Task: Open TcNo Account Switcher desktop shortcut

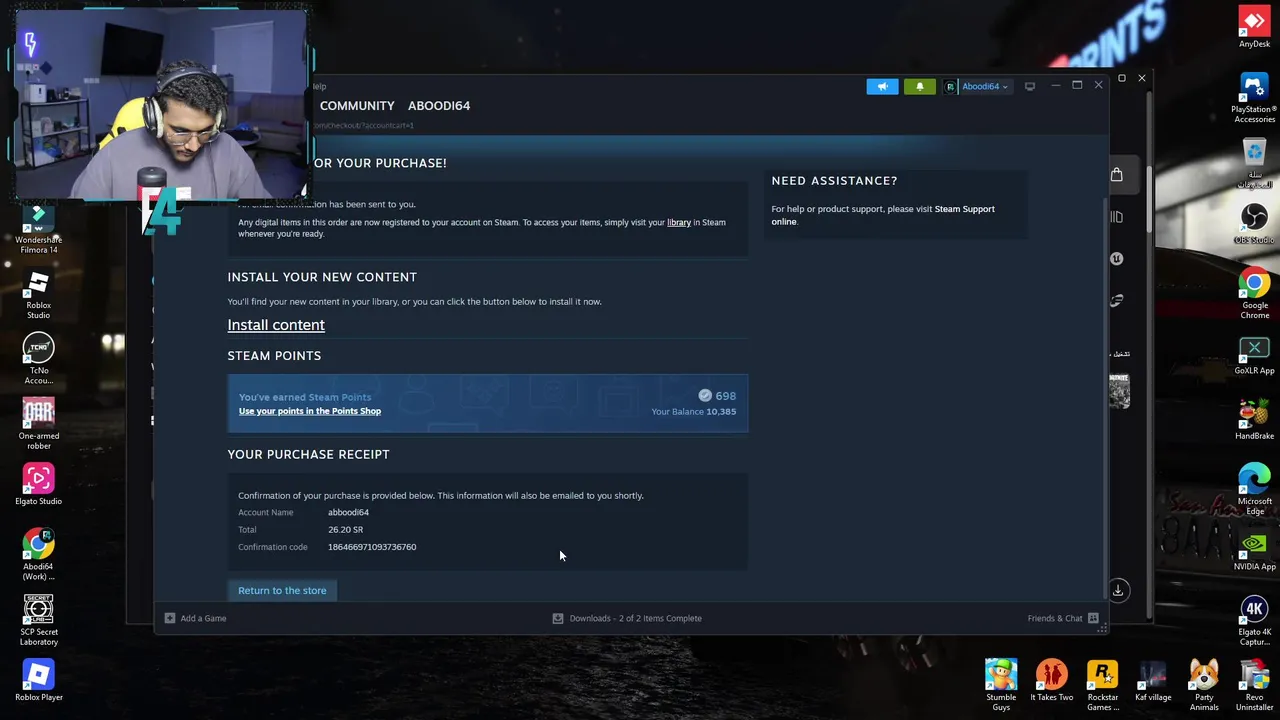Action: pos(38,359)
